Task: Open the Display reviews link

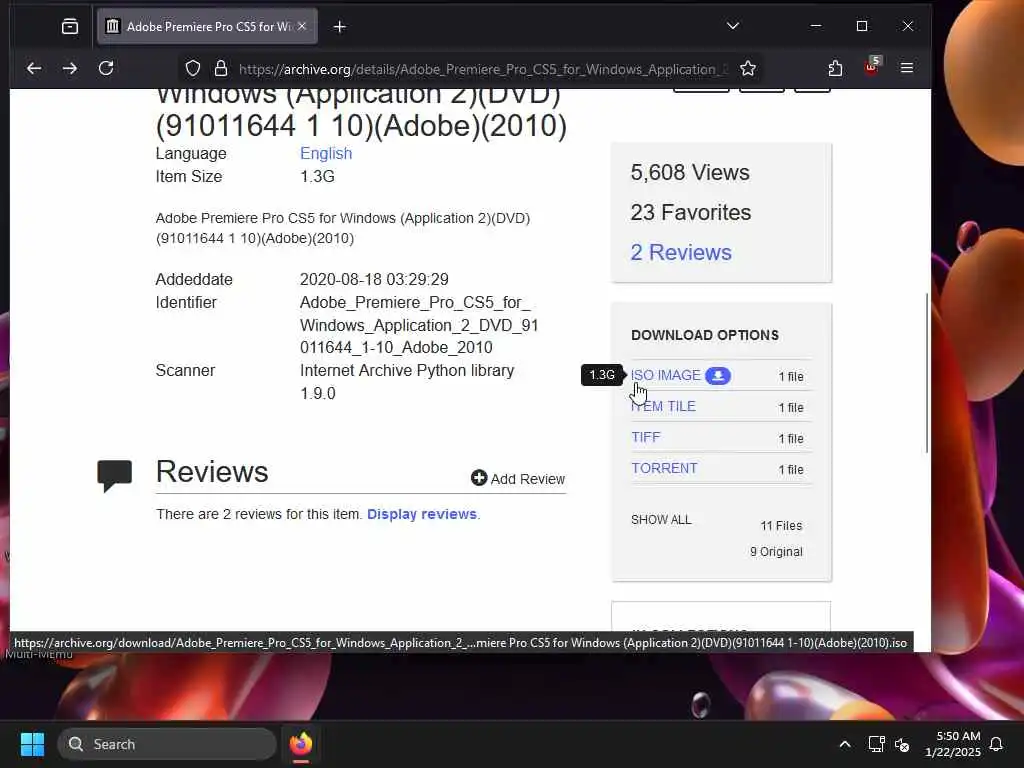Action: (x=422, y=514)
